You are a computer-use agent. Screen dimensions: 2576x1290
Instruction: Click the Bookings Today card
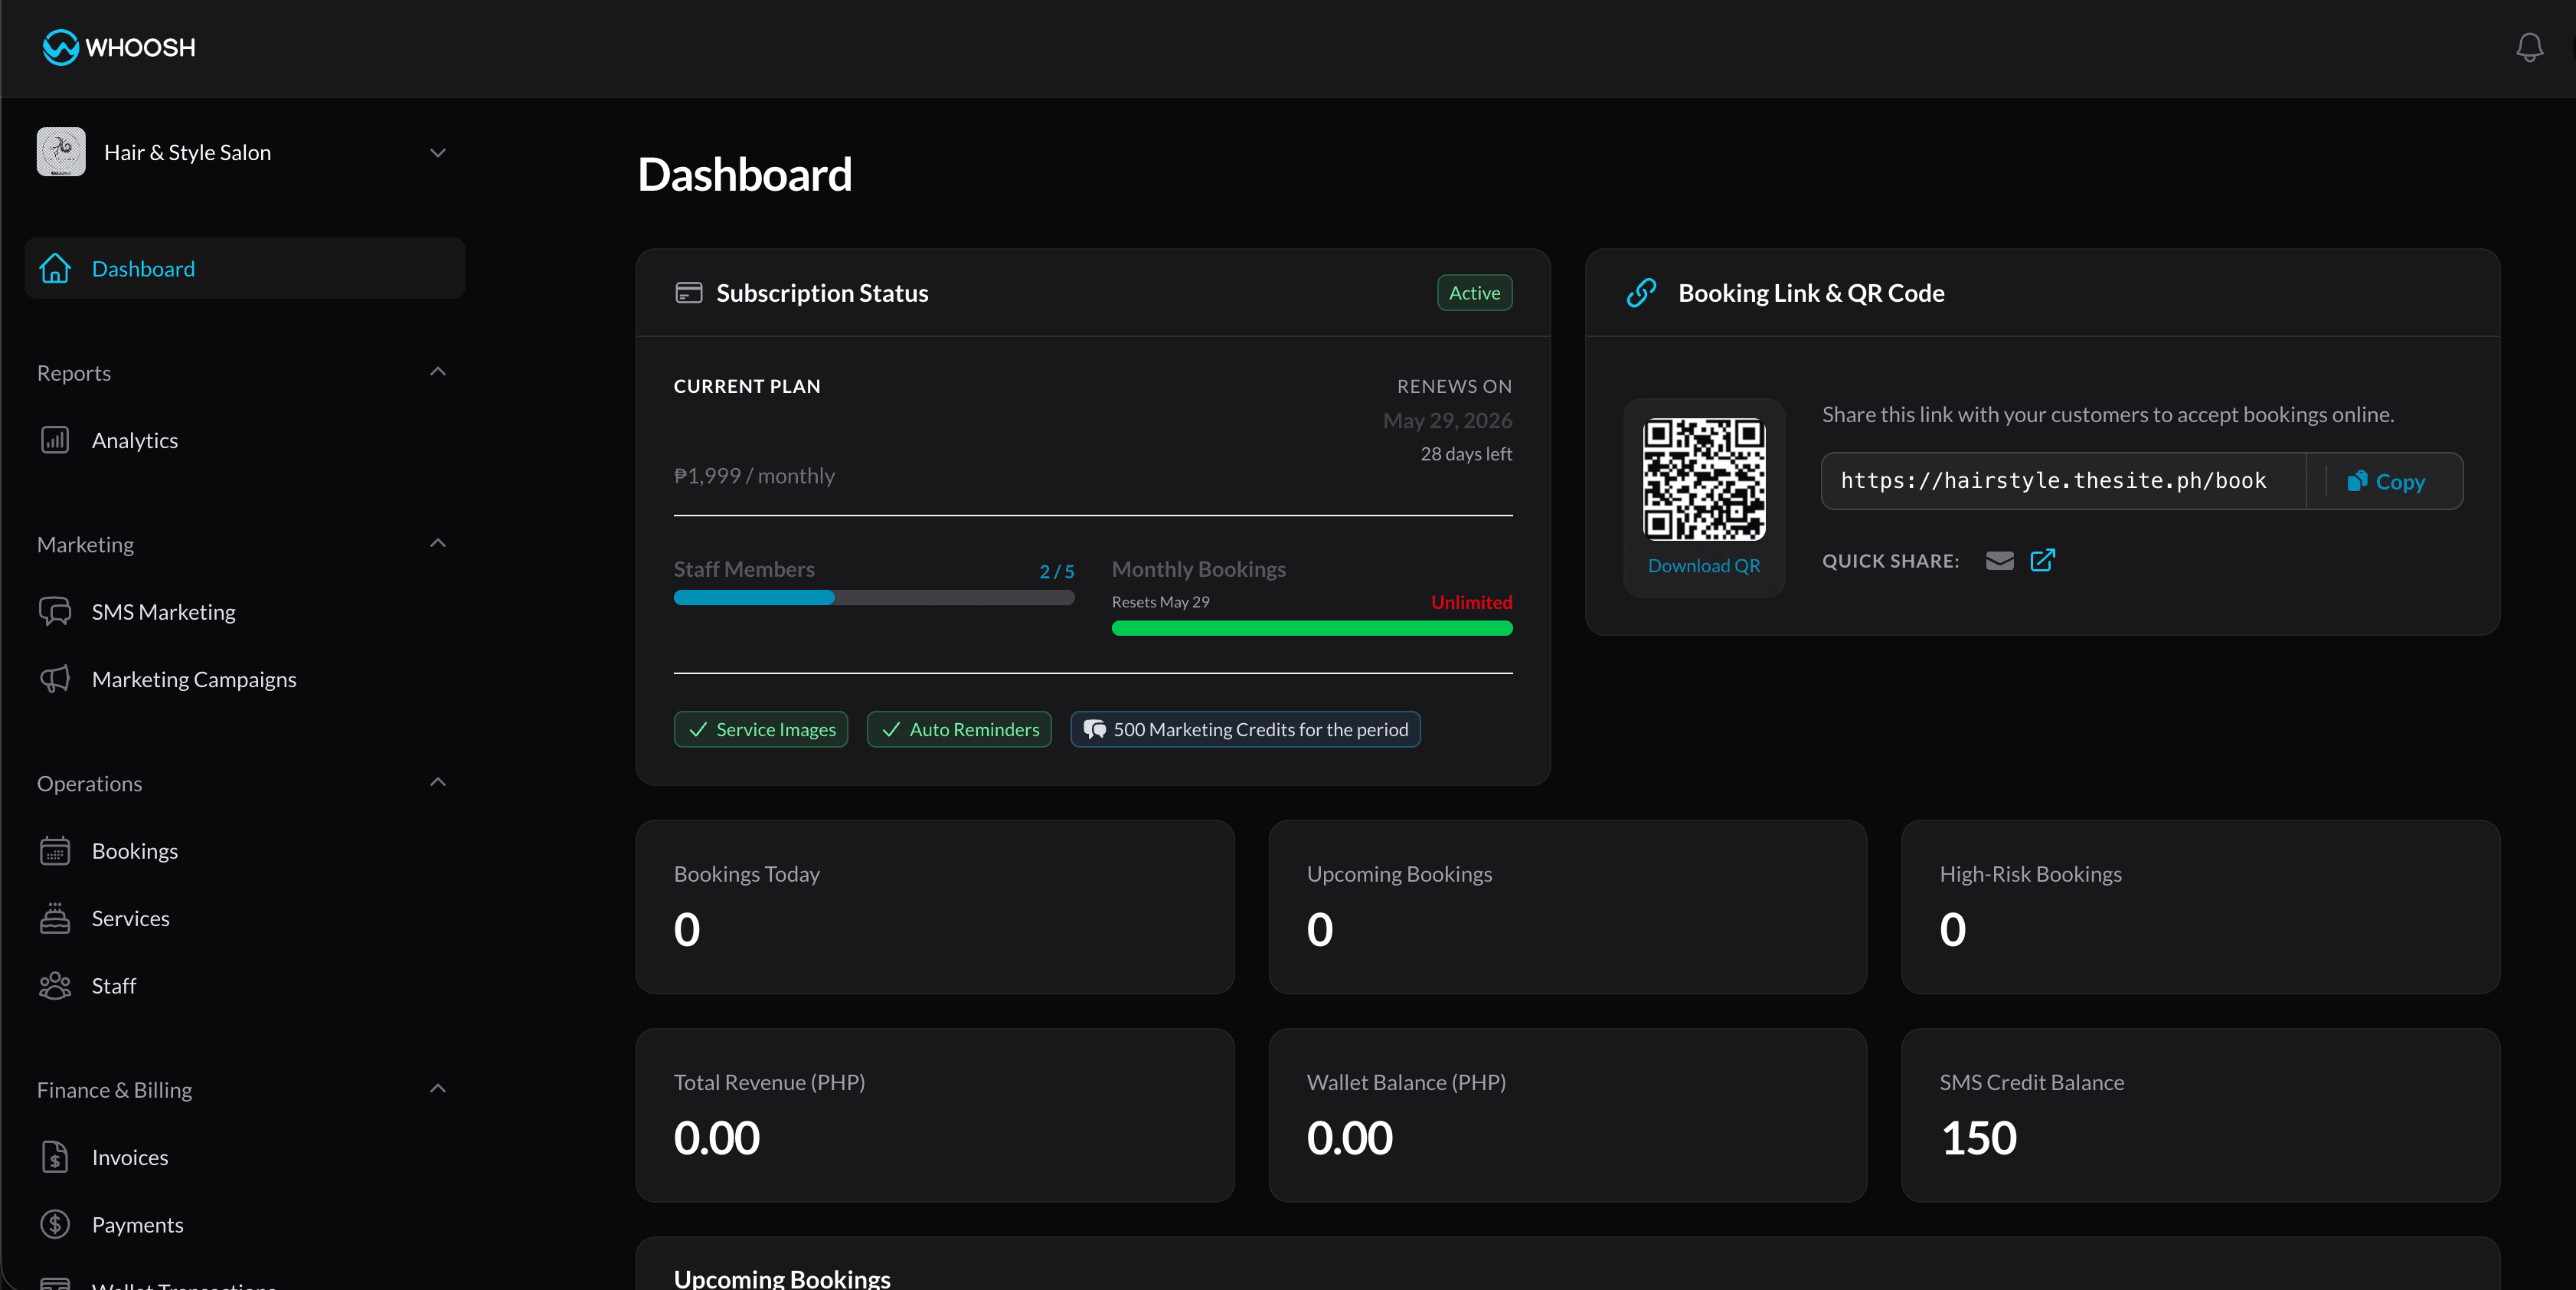point(935,907)
